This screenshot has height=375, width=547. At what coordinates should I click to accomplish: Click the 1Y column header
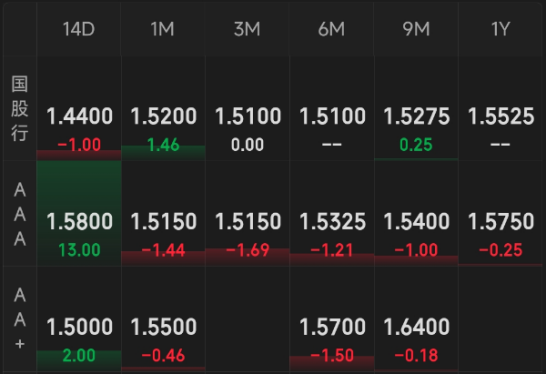[501, 29]
